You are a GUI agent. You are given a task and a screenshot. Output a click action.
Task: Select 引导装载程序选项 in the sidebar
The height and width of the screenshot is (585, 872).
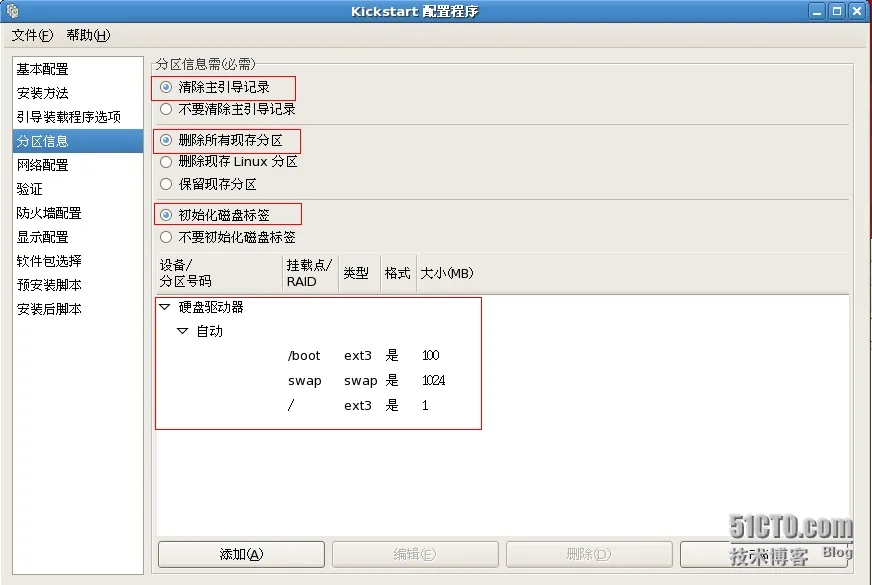click(78, 117)
